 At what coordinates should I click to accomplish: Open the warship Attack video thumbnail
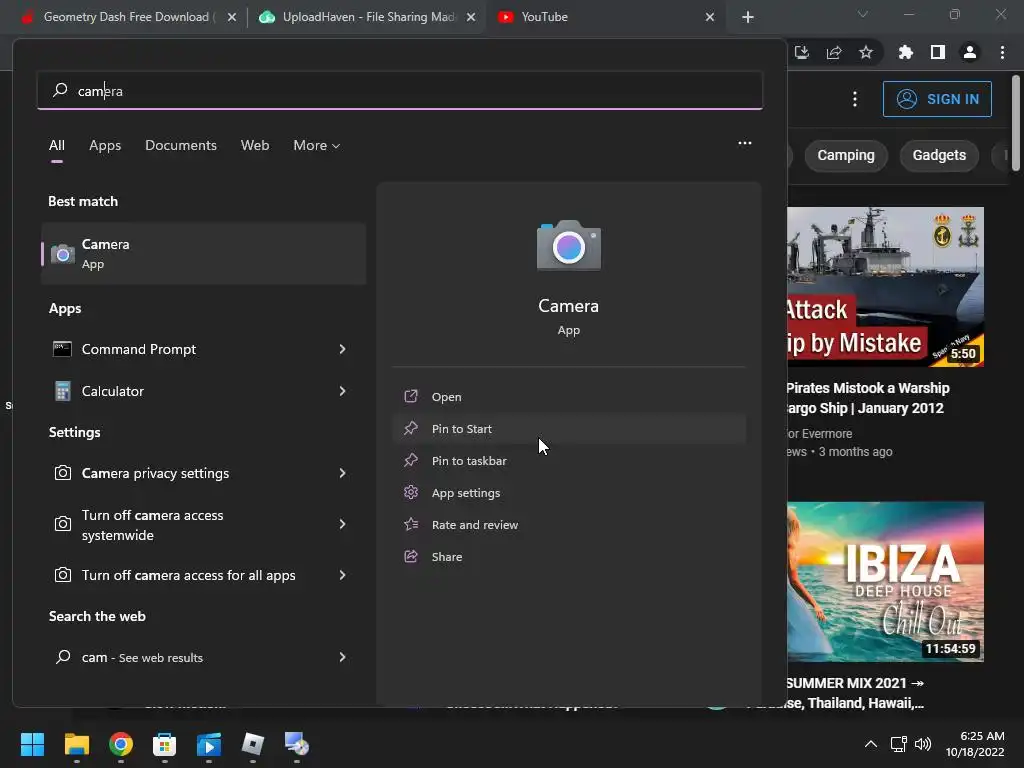[x=886, y=287]
